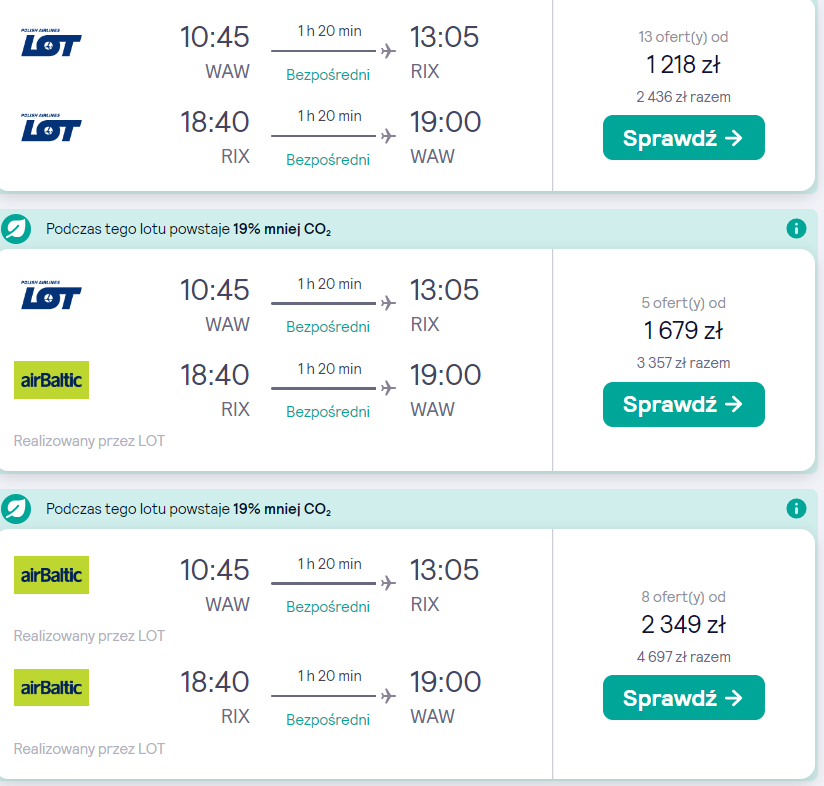Click the 13 ofert(y) od text
This screenshot has height=786, width=824.
tap(683, 37)
